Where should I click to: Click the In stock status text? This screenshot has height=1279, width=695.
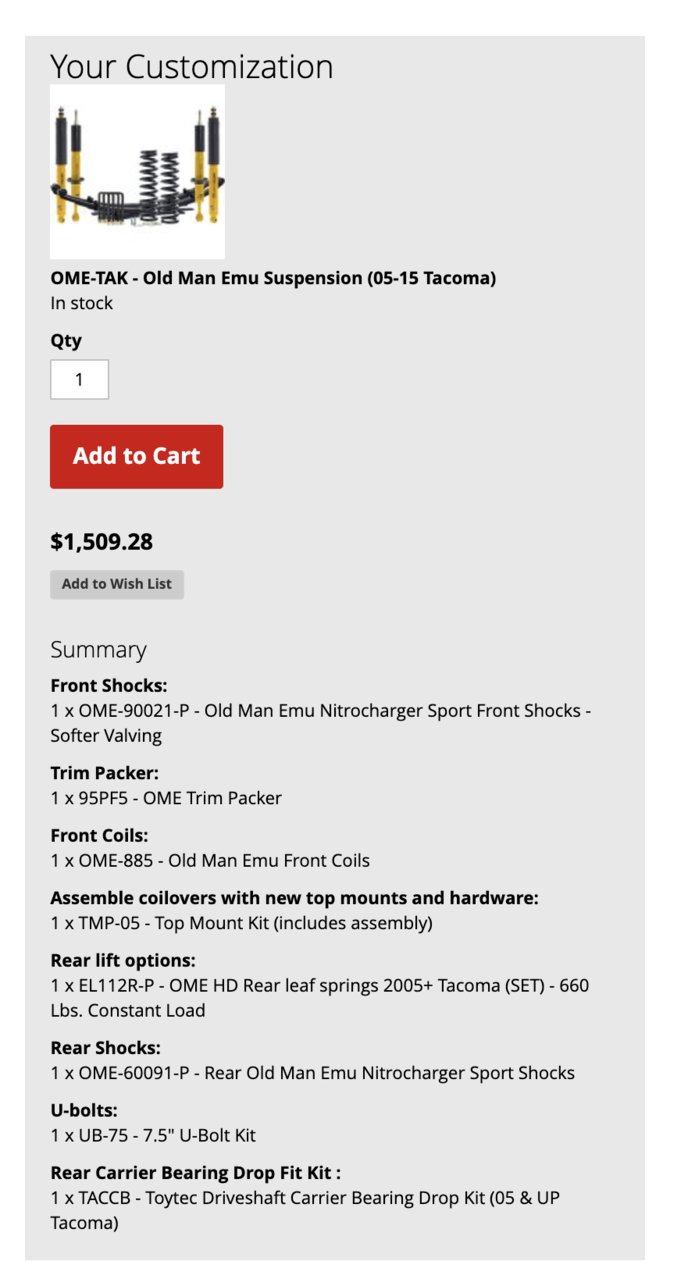[82, 303]
